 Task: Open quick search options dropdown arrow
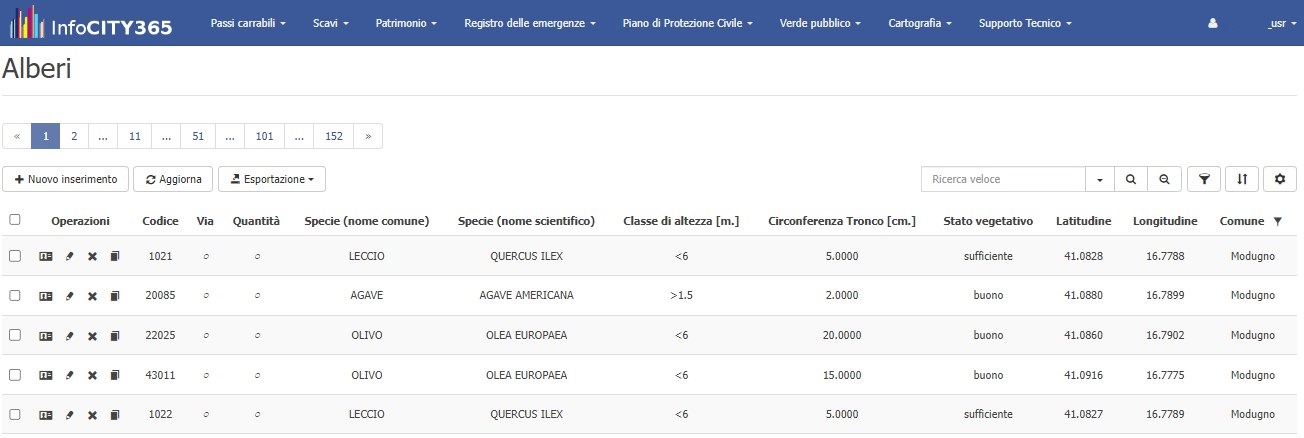coord(1100,179)
